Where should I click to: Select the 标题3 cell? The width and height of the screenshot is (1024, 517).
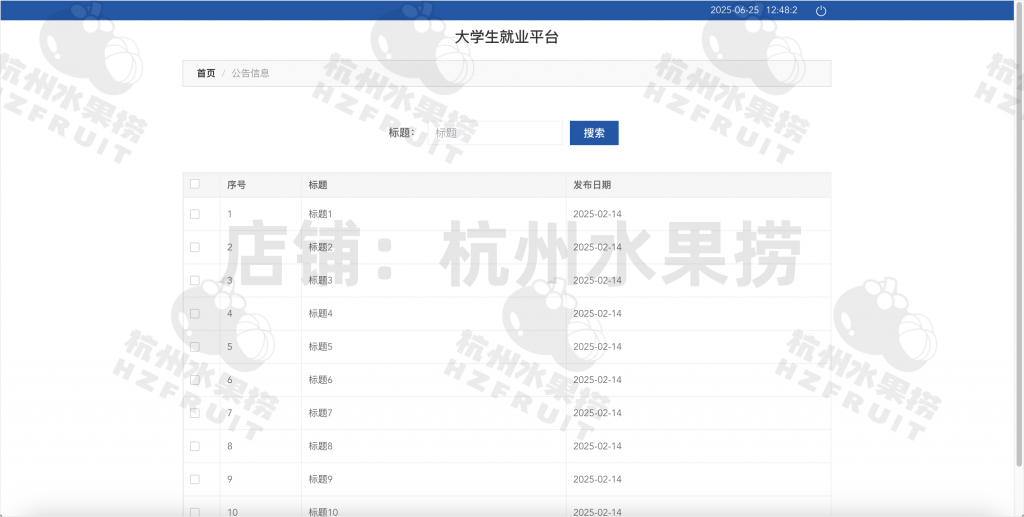click(x=434, y=280)
